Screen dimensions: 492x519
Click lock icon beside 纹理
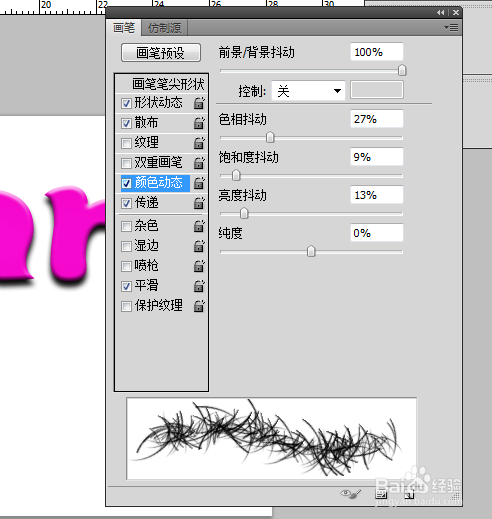coord(199,143)
